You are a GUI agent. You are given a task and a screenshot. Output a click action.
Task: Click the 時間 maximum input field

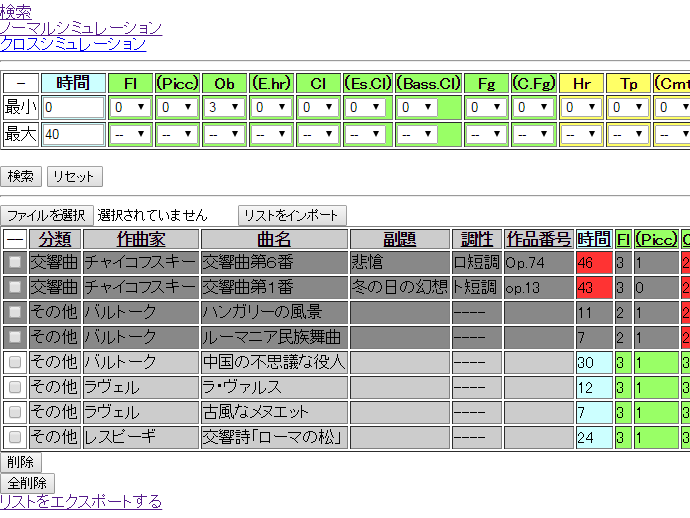tap(73, 133)
